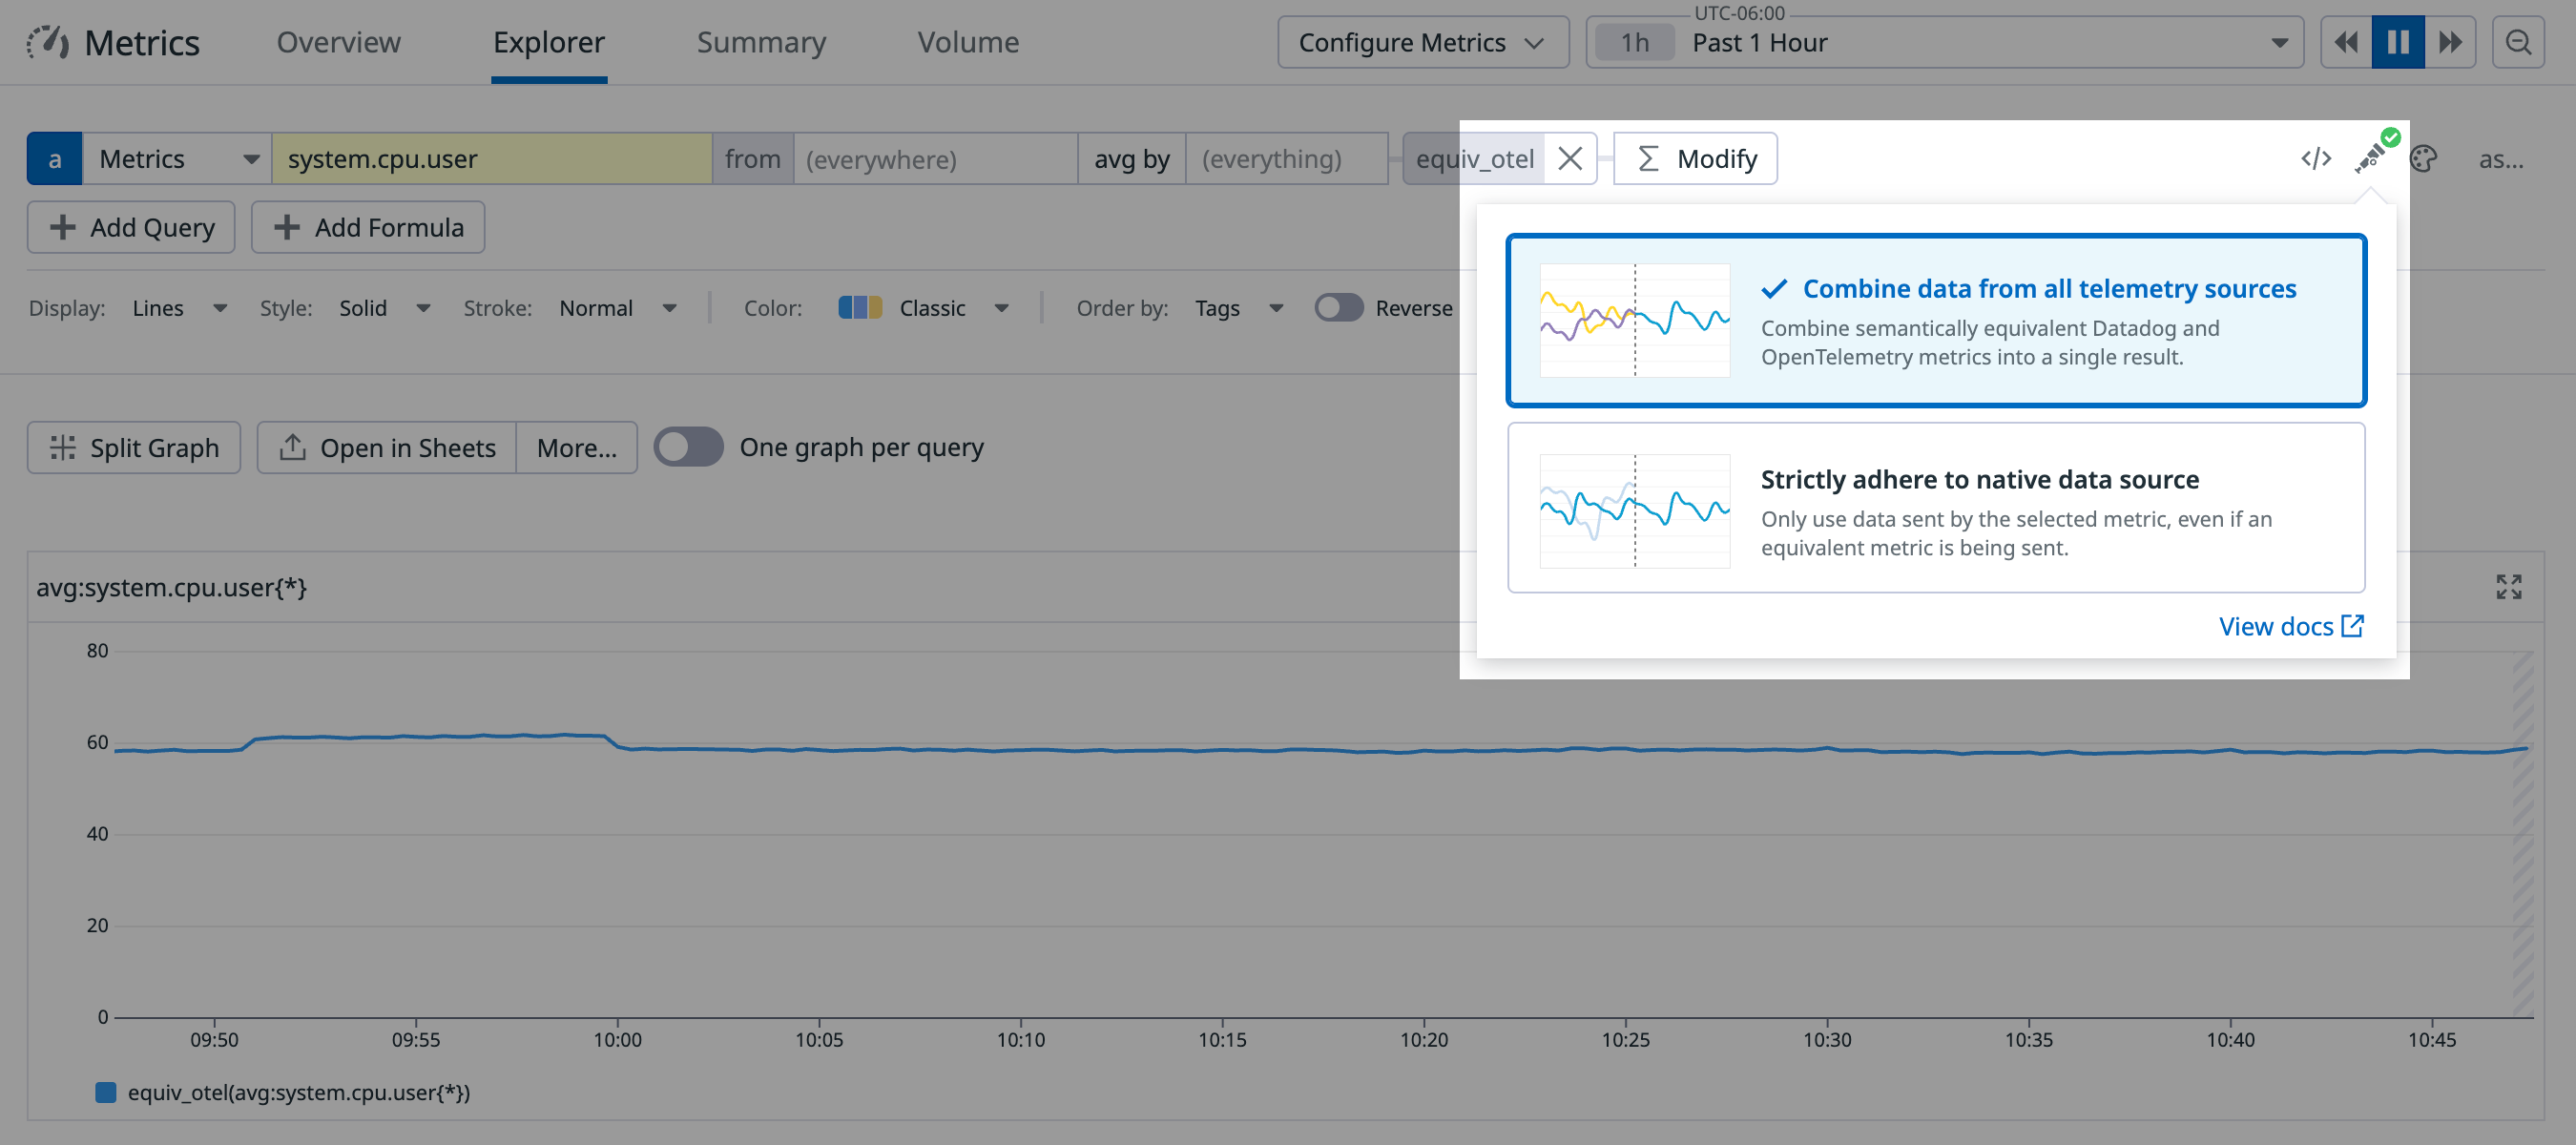This screenshot has width=2576, height=1145.
Task: Remove the equiv_otel function
Action: (1569, 158)
